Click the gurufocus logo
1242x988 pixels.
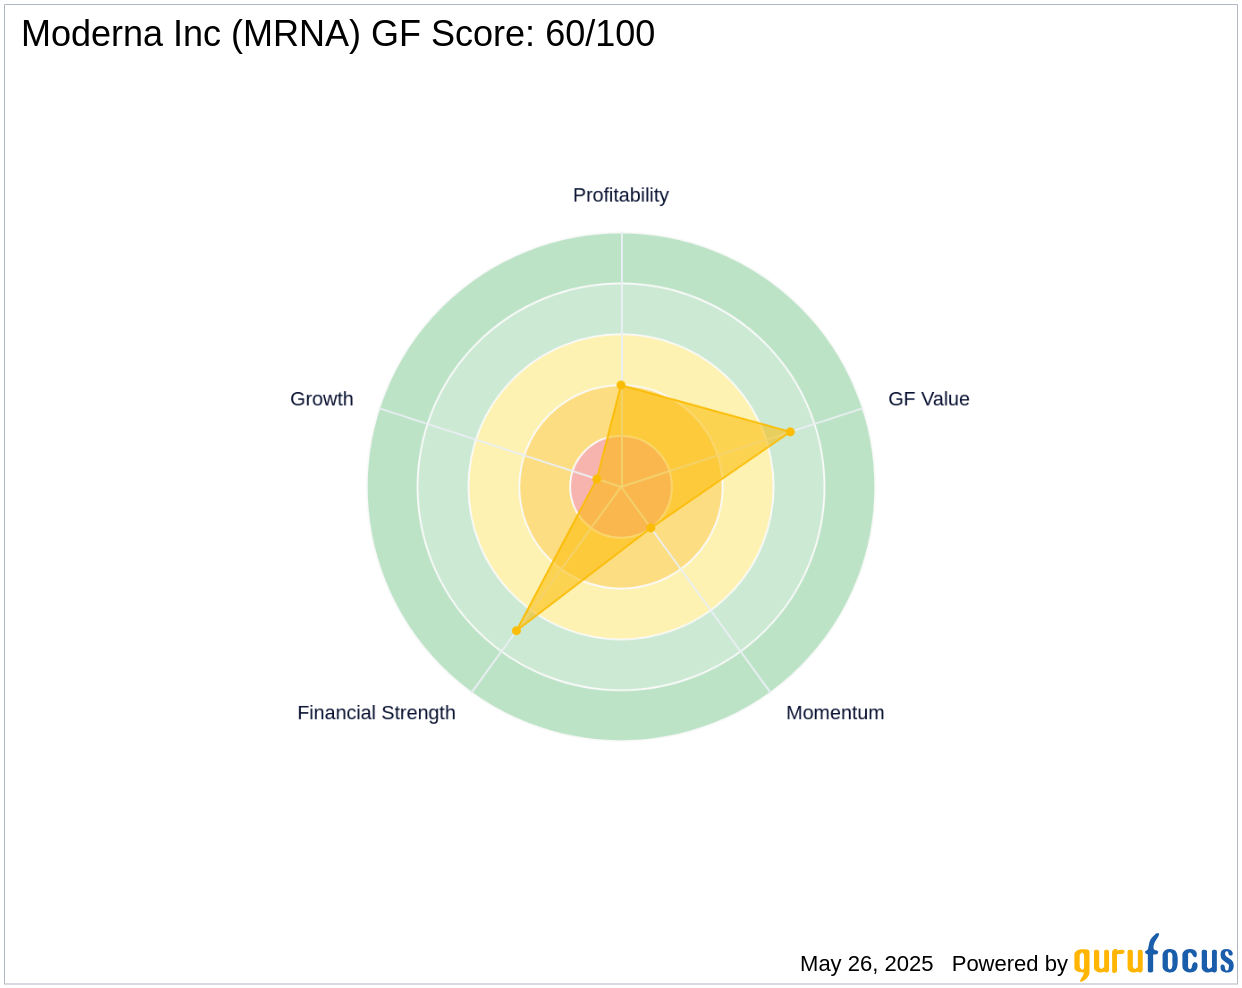[x=1154, y=957]
